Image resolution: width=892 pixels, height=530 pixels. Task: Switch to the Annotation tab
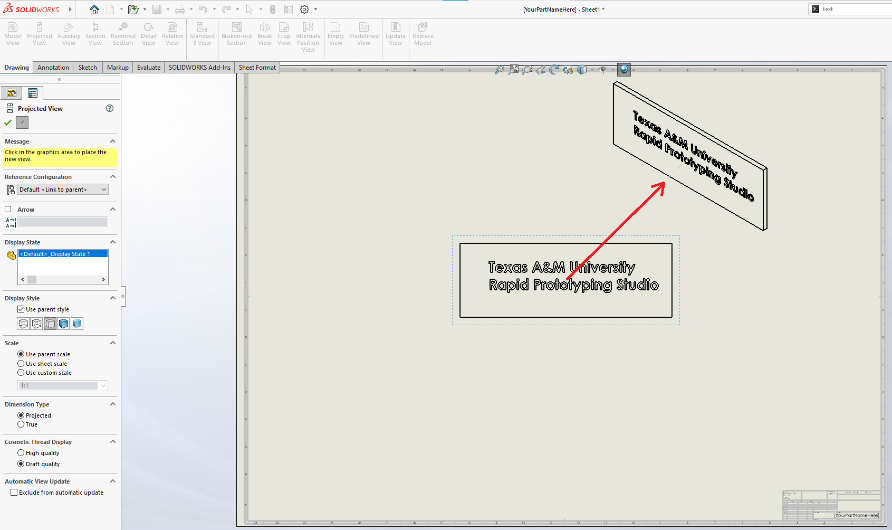53,68
